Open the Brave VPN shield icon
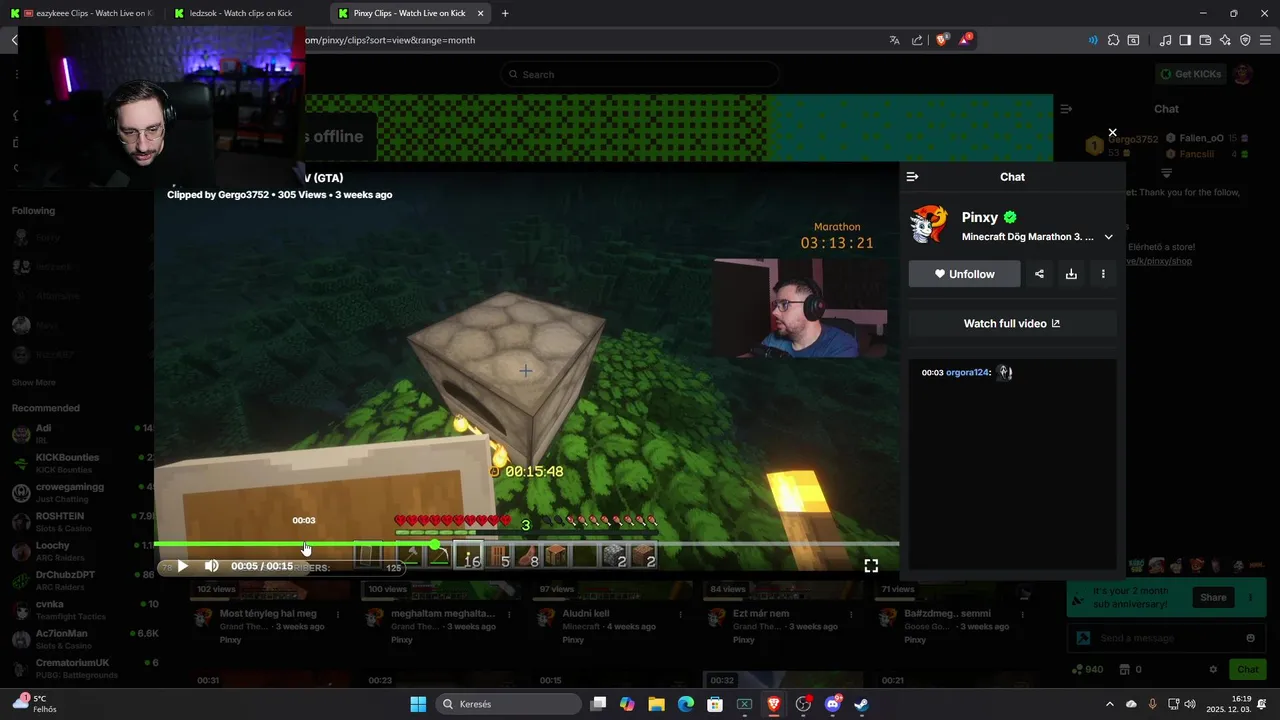 coord(1245,40)
